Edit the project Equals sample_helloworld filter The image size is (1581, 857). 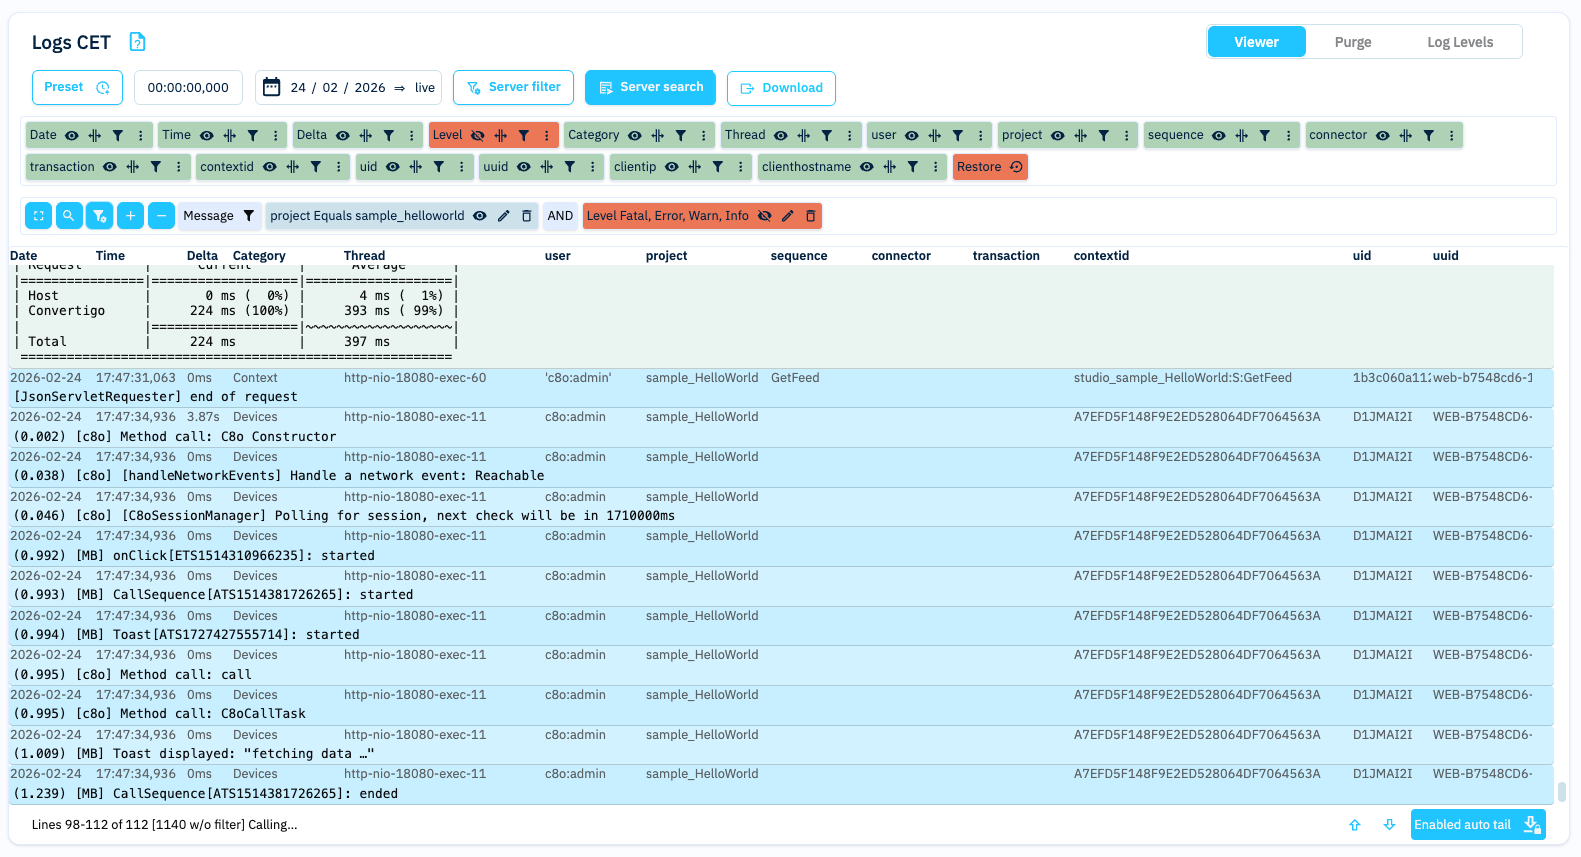[x=504, y=216]
